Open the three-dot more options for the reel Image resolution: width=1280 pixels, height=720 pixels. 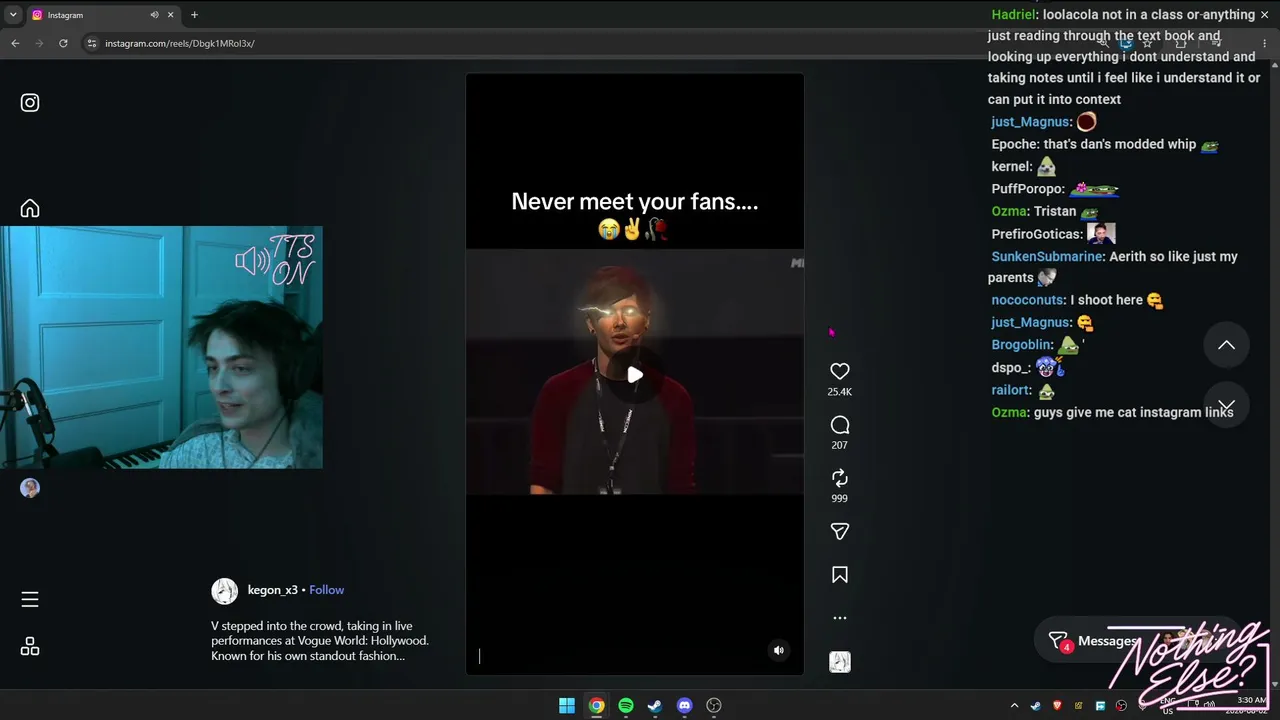840,618
